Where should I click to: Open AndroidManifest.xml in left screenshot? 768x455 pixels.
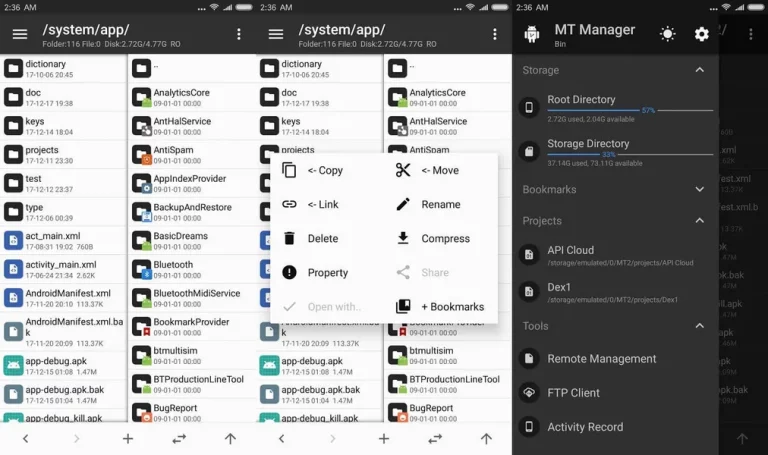click(64, 298)
